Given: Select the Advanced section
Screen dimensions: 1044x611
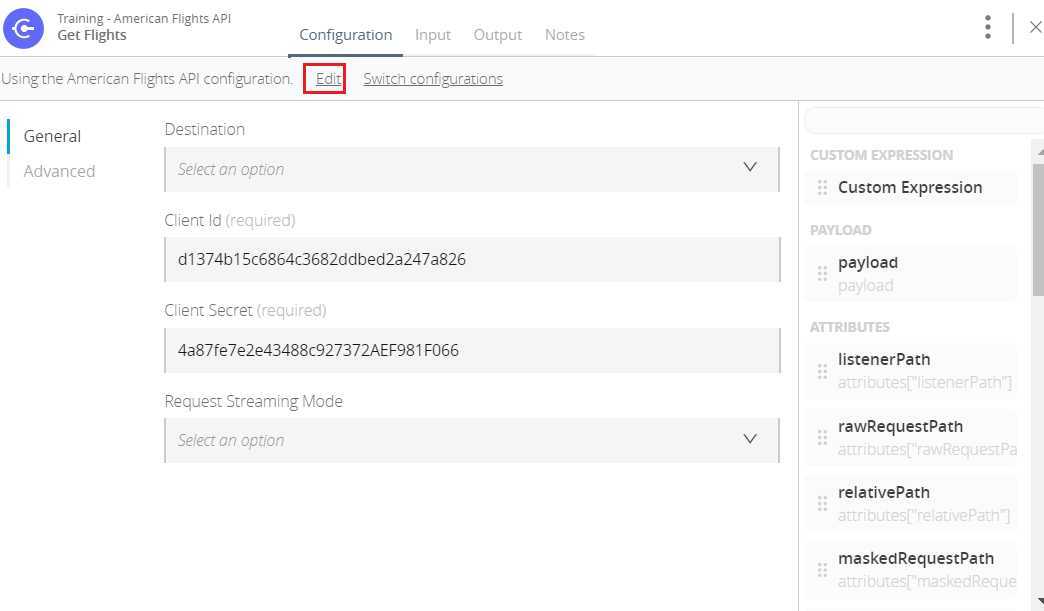Looking at the screenshot, I should (59, 171).
